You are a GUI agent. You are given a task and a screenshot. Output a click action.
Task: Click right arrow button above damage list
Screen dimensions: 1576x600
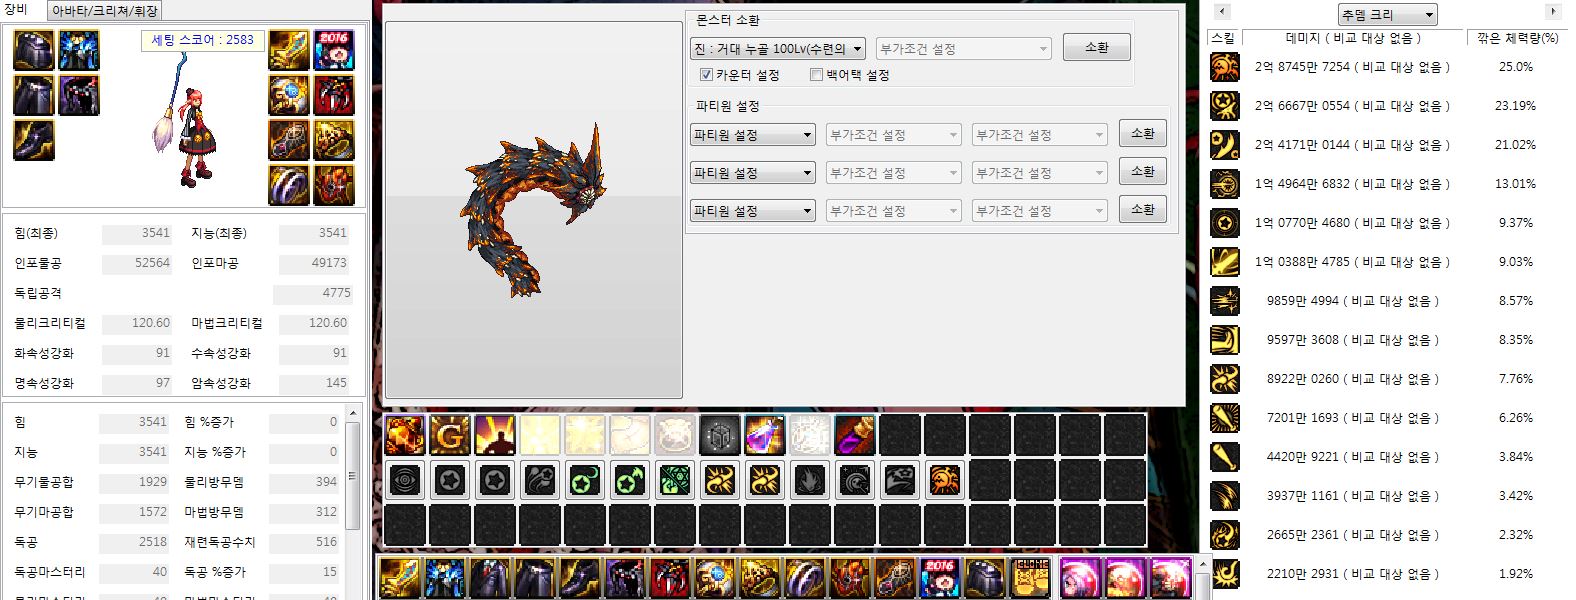pyautogui.click(x=1553, y=12)
